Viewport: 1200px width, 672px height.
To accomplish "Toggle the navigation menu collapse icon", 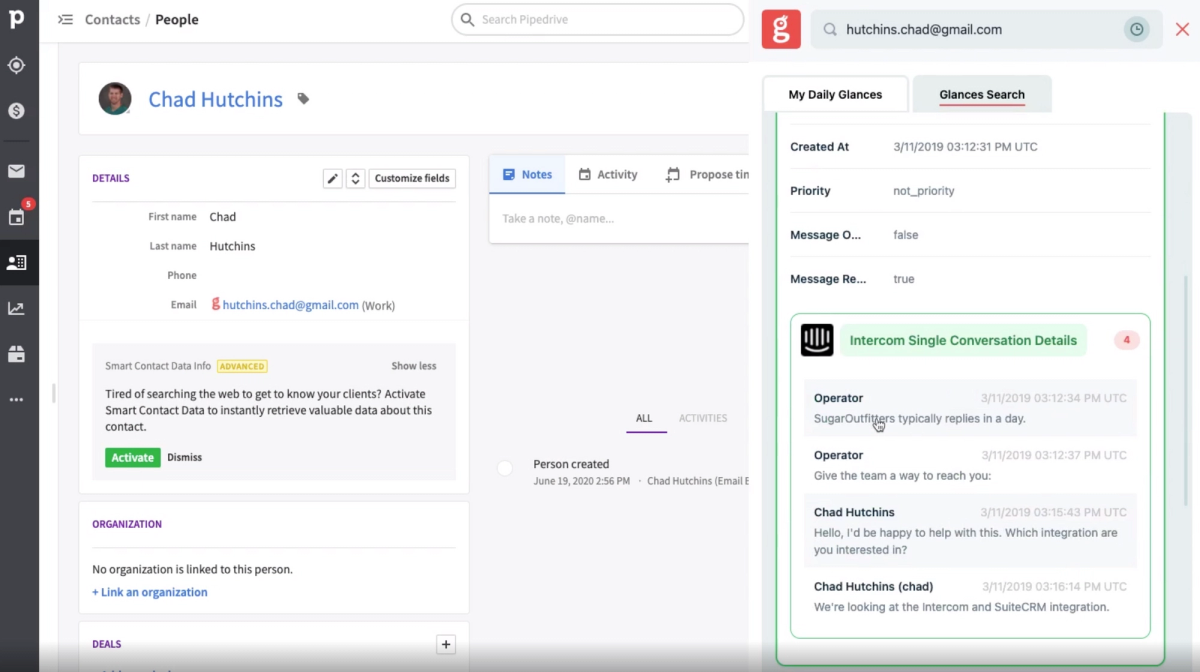I will point(65,19).
